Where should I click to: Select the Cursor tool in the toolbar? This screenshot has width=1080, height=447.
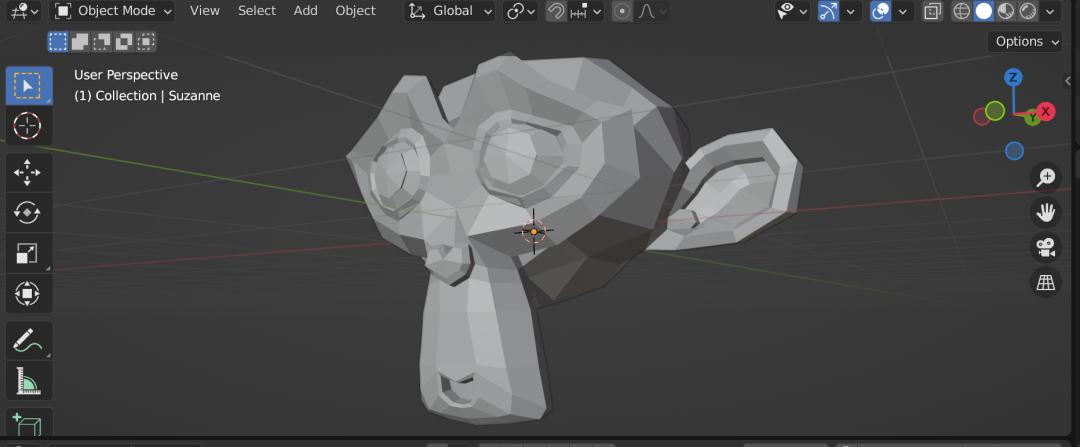(27, 126)
